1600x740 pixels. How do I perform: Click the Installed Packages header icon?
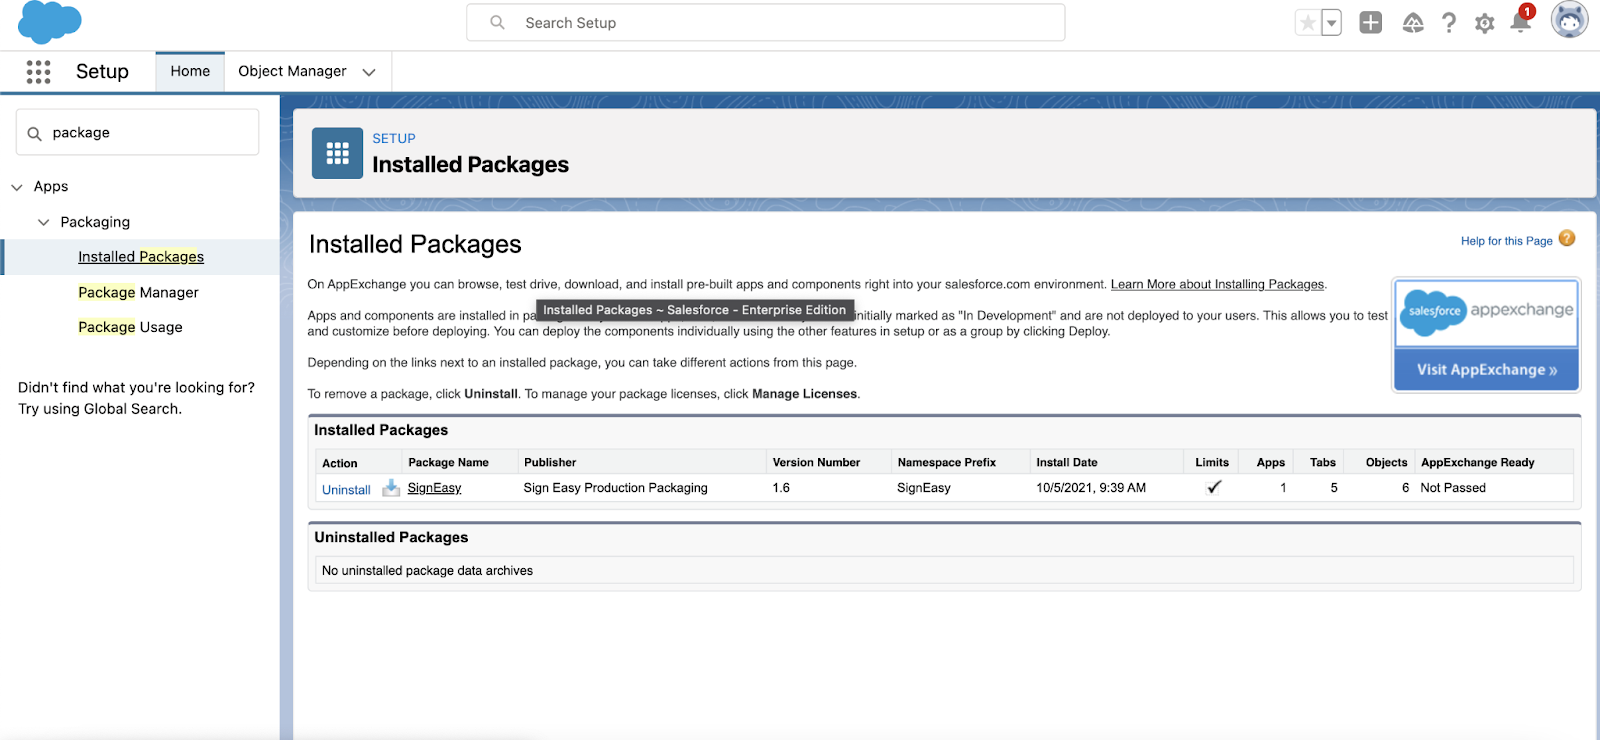(338, 153)
